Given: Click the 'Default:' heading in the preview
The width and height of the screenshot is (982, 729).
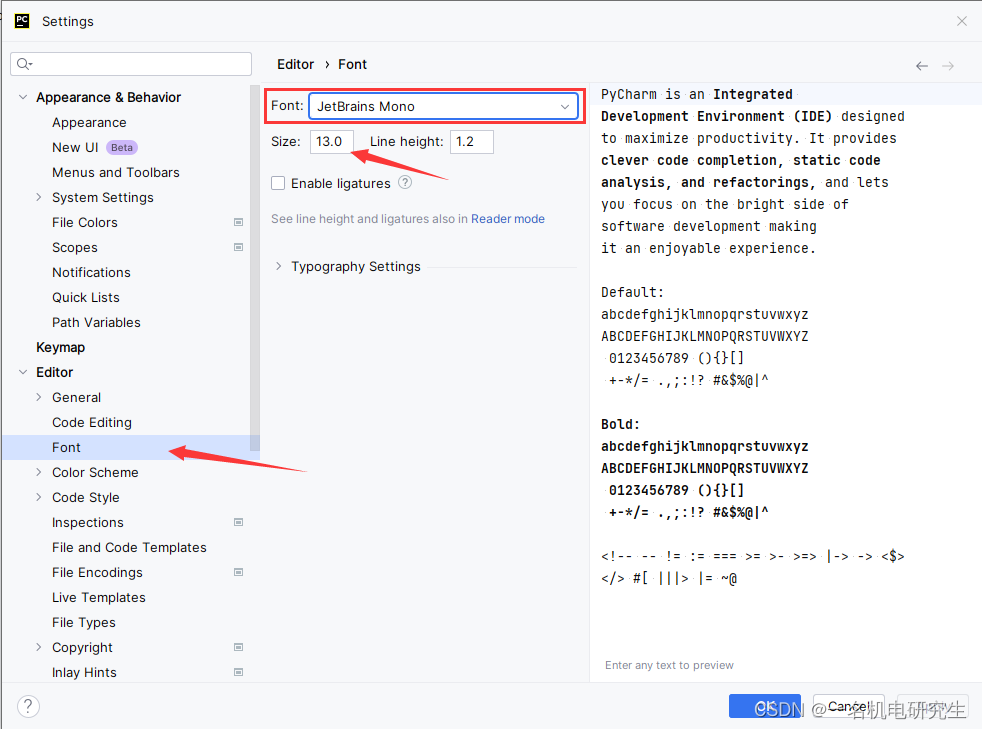Looking at the screenshot, I should coord(632,292).
